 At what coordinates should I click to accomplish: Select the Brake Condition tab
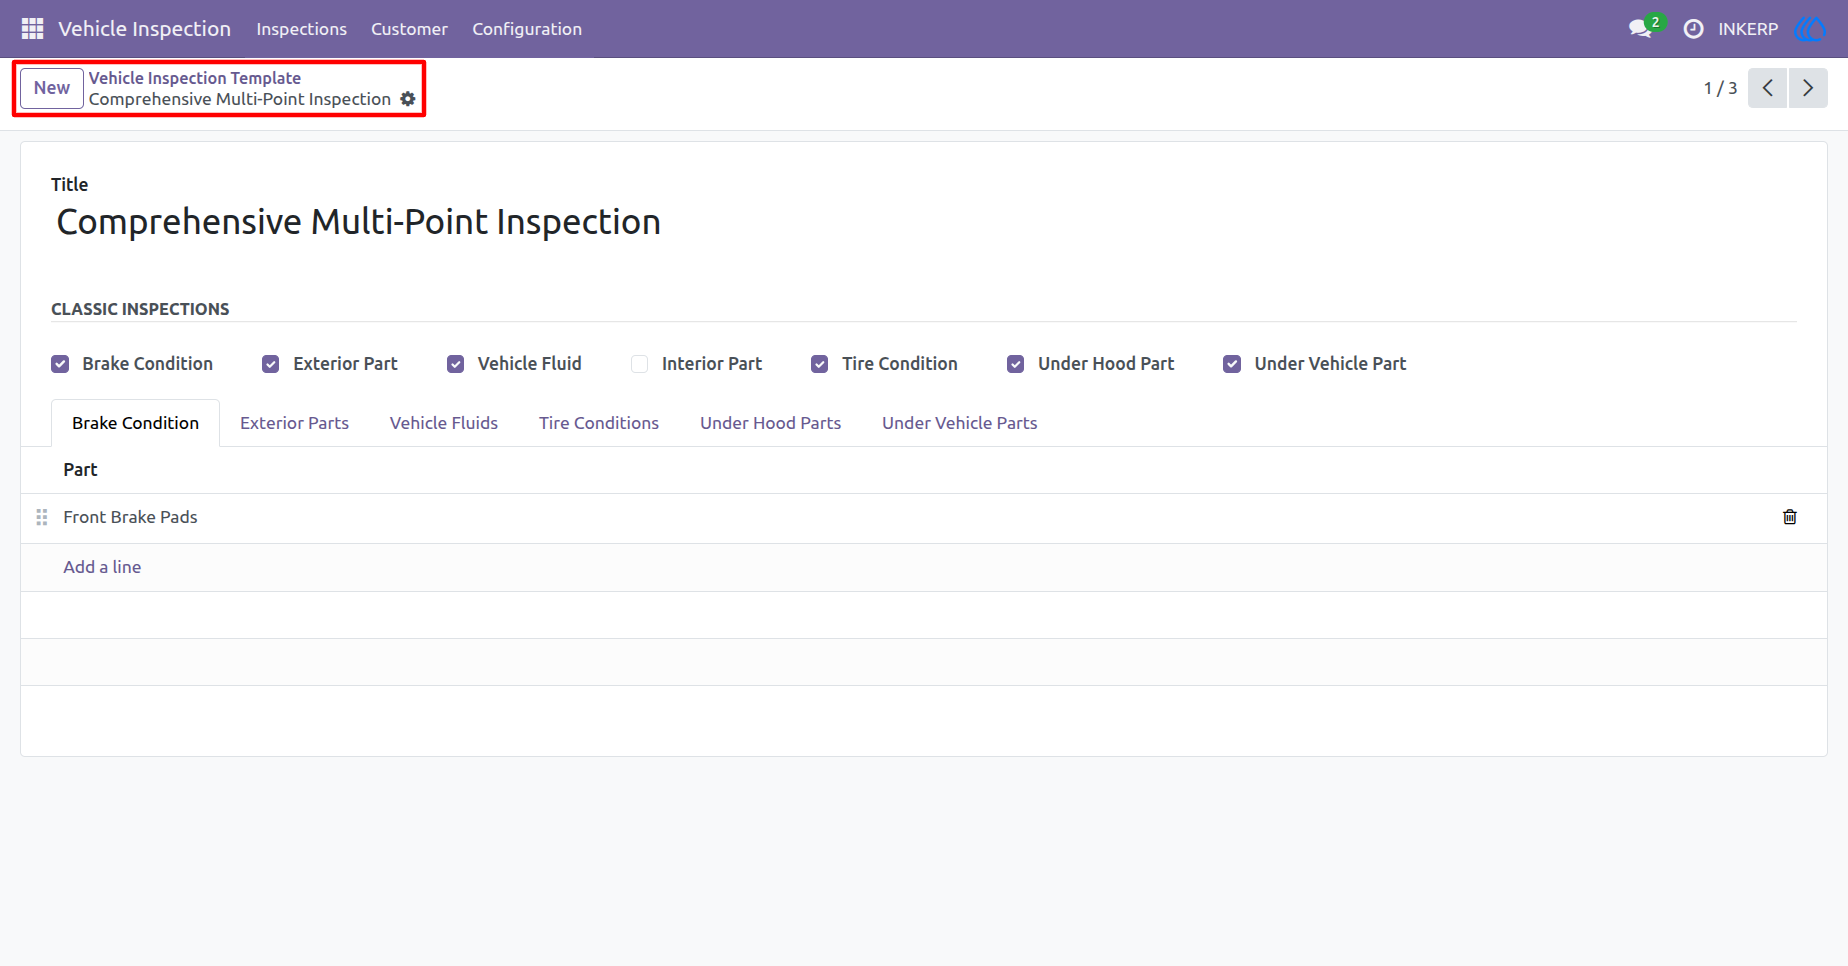135,423
